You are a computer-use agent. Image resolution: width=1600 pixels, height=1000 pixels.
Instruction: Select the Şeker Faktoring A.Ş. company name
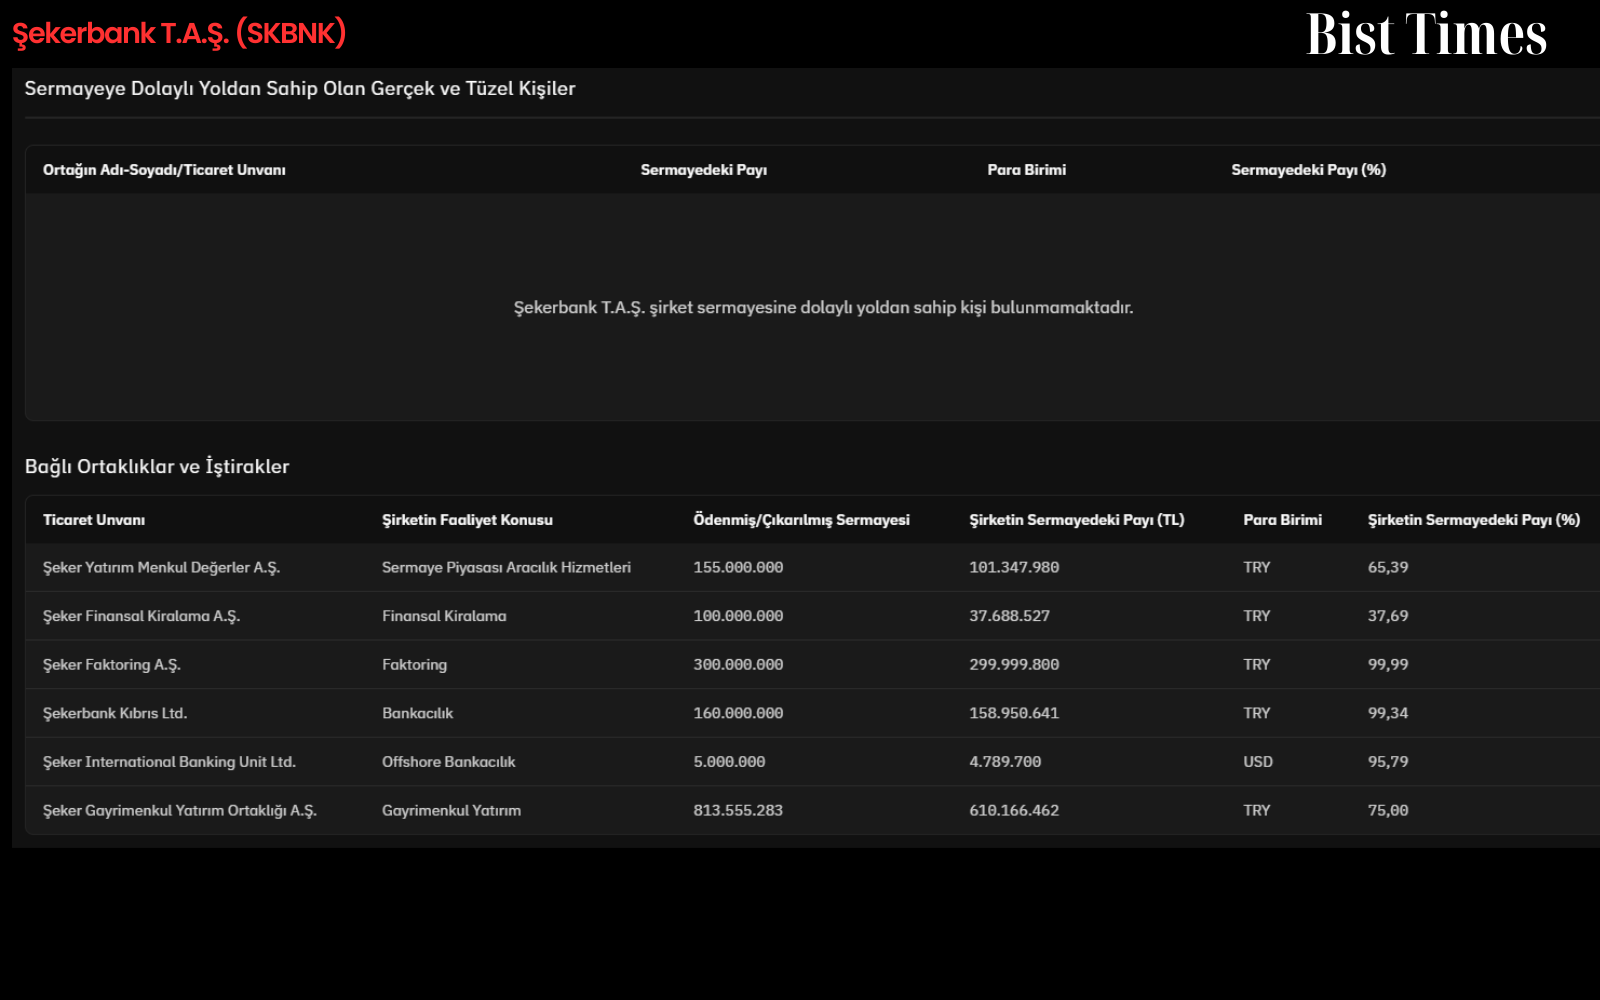click(112, 665)
